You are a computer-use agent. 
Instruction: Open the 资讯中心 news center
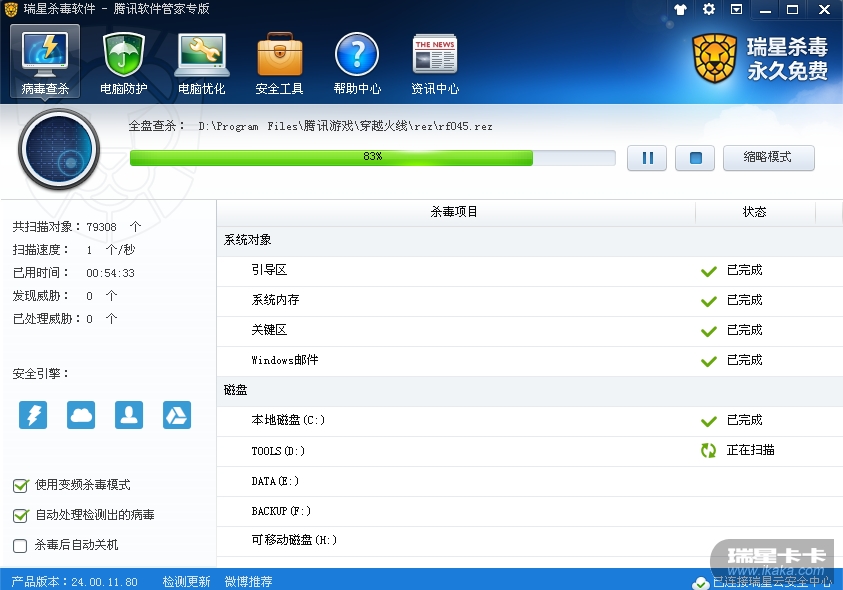tap(435, 62)
